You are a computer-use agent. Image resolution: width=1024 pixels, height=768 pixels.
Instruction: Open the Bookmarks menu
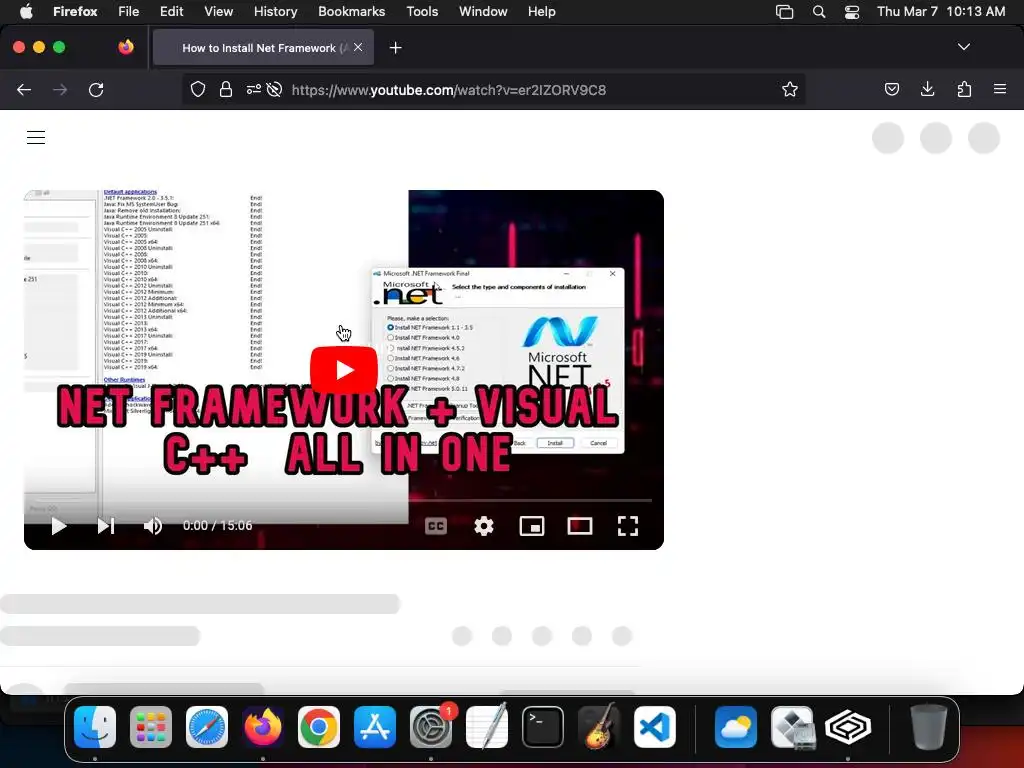(351, 11)
